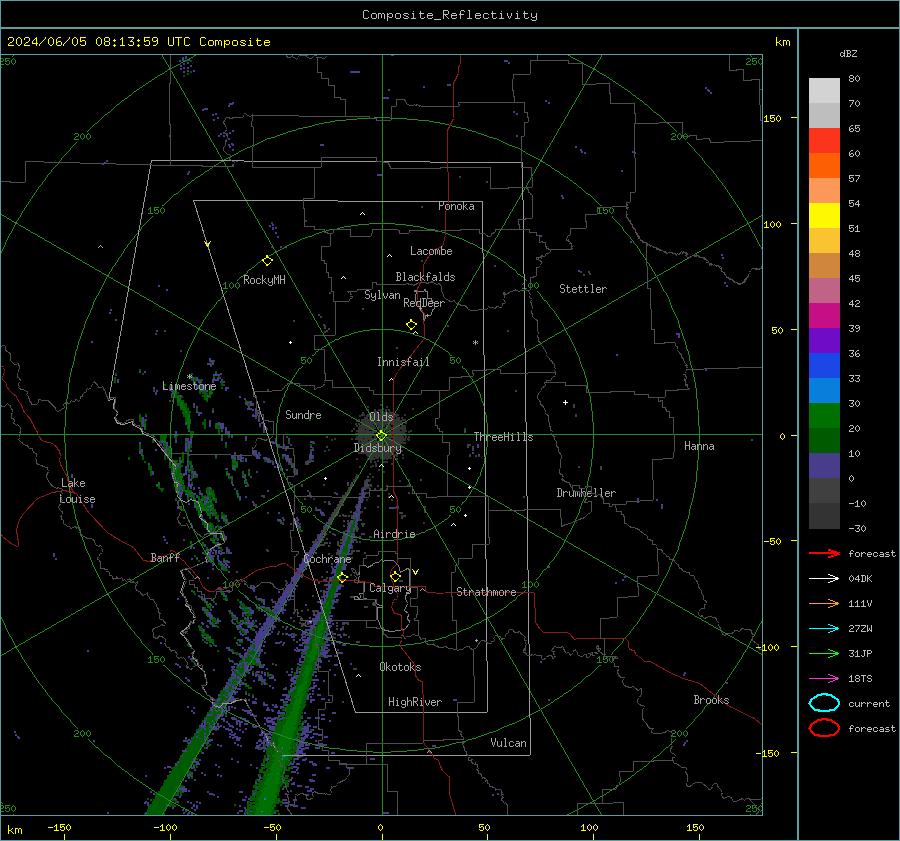Click the ThreeHills city label

503,437
